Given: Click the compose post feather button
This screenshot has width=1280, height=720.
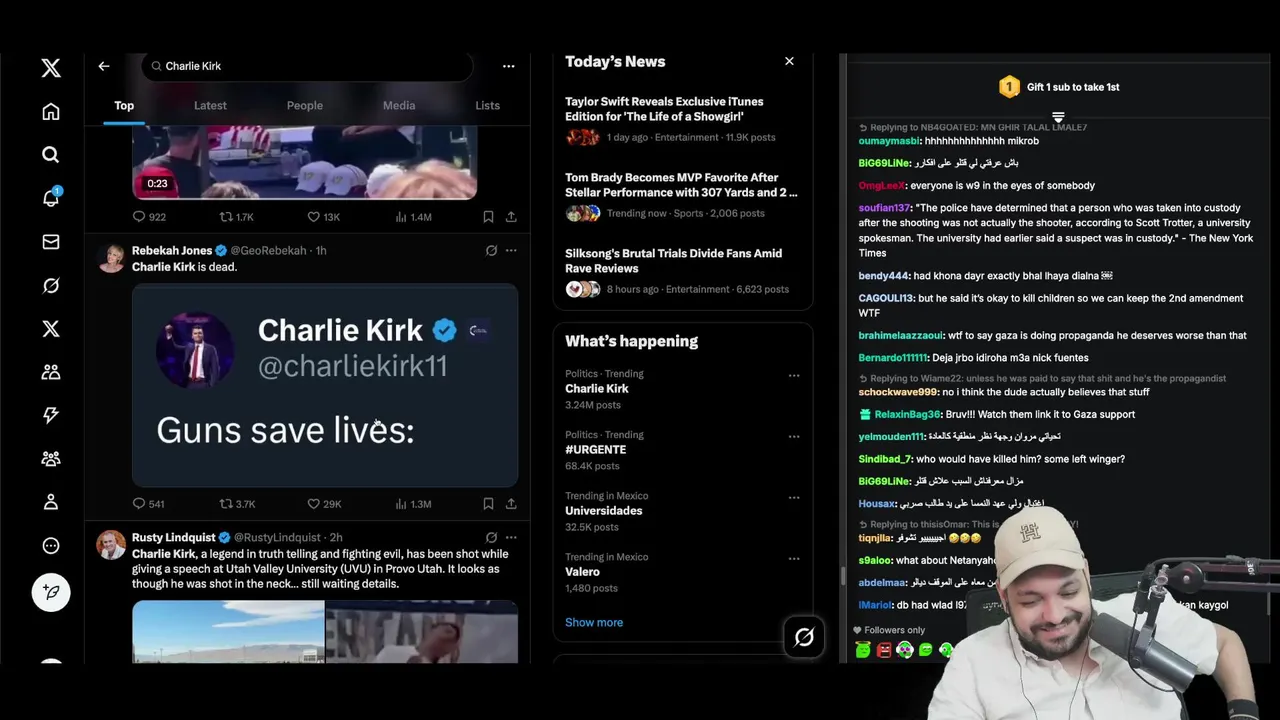Looking at the screenshot, I should tap(51, 592).
